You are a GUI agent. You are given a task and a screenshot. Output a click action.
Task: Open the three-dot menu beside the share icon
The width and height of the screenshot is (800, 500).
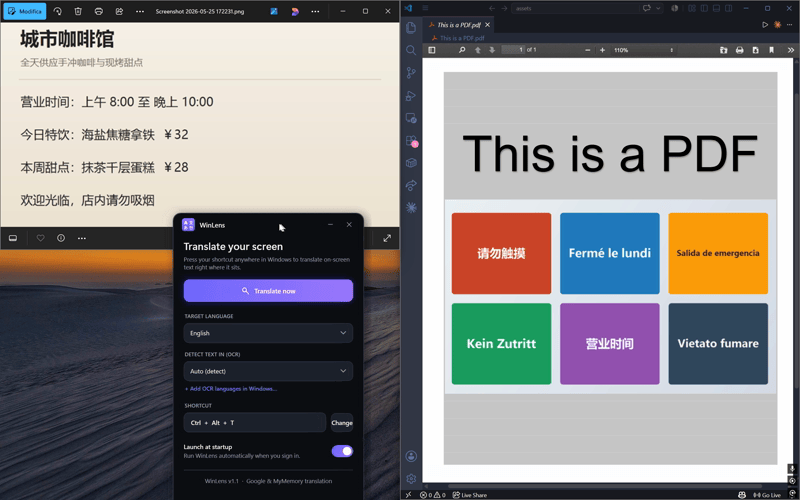click(x=140, y=11)
